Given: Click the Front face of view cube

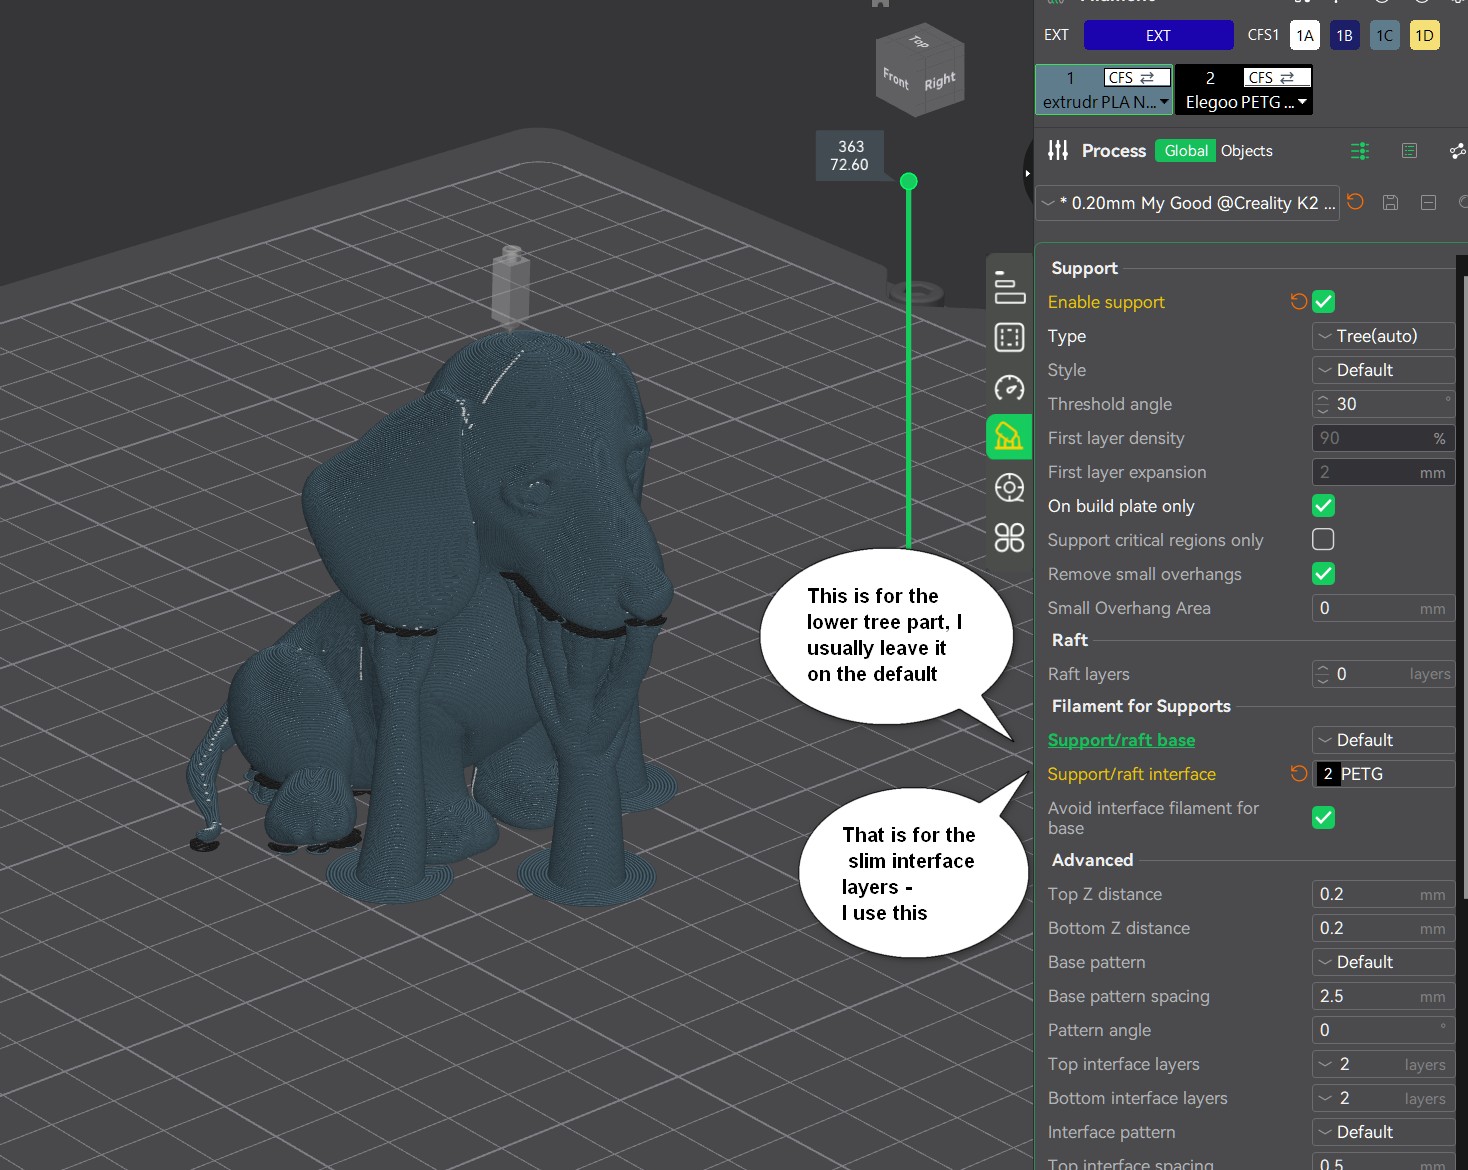Looking at the screenshot, I should click(896, 79).
